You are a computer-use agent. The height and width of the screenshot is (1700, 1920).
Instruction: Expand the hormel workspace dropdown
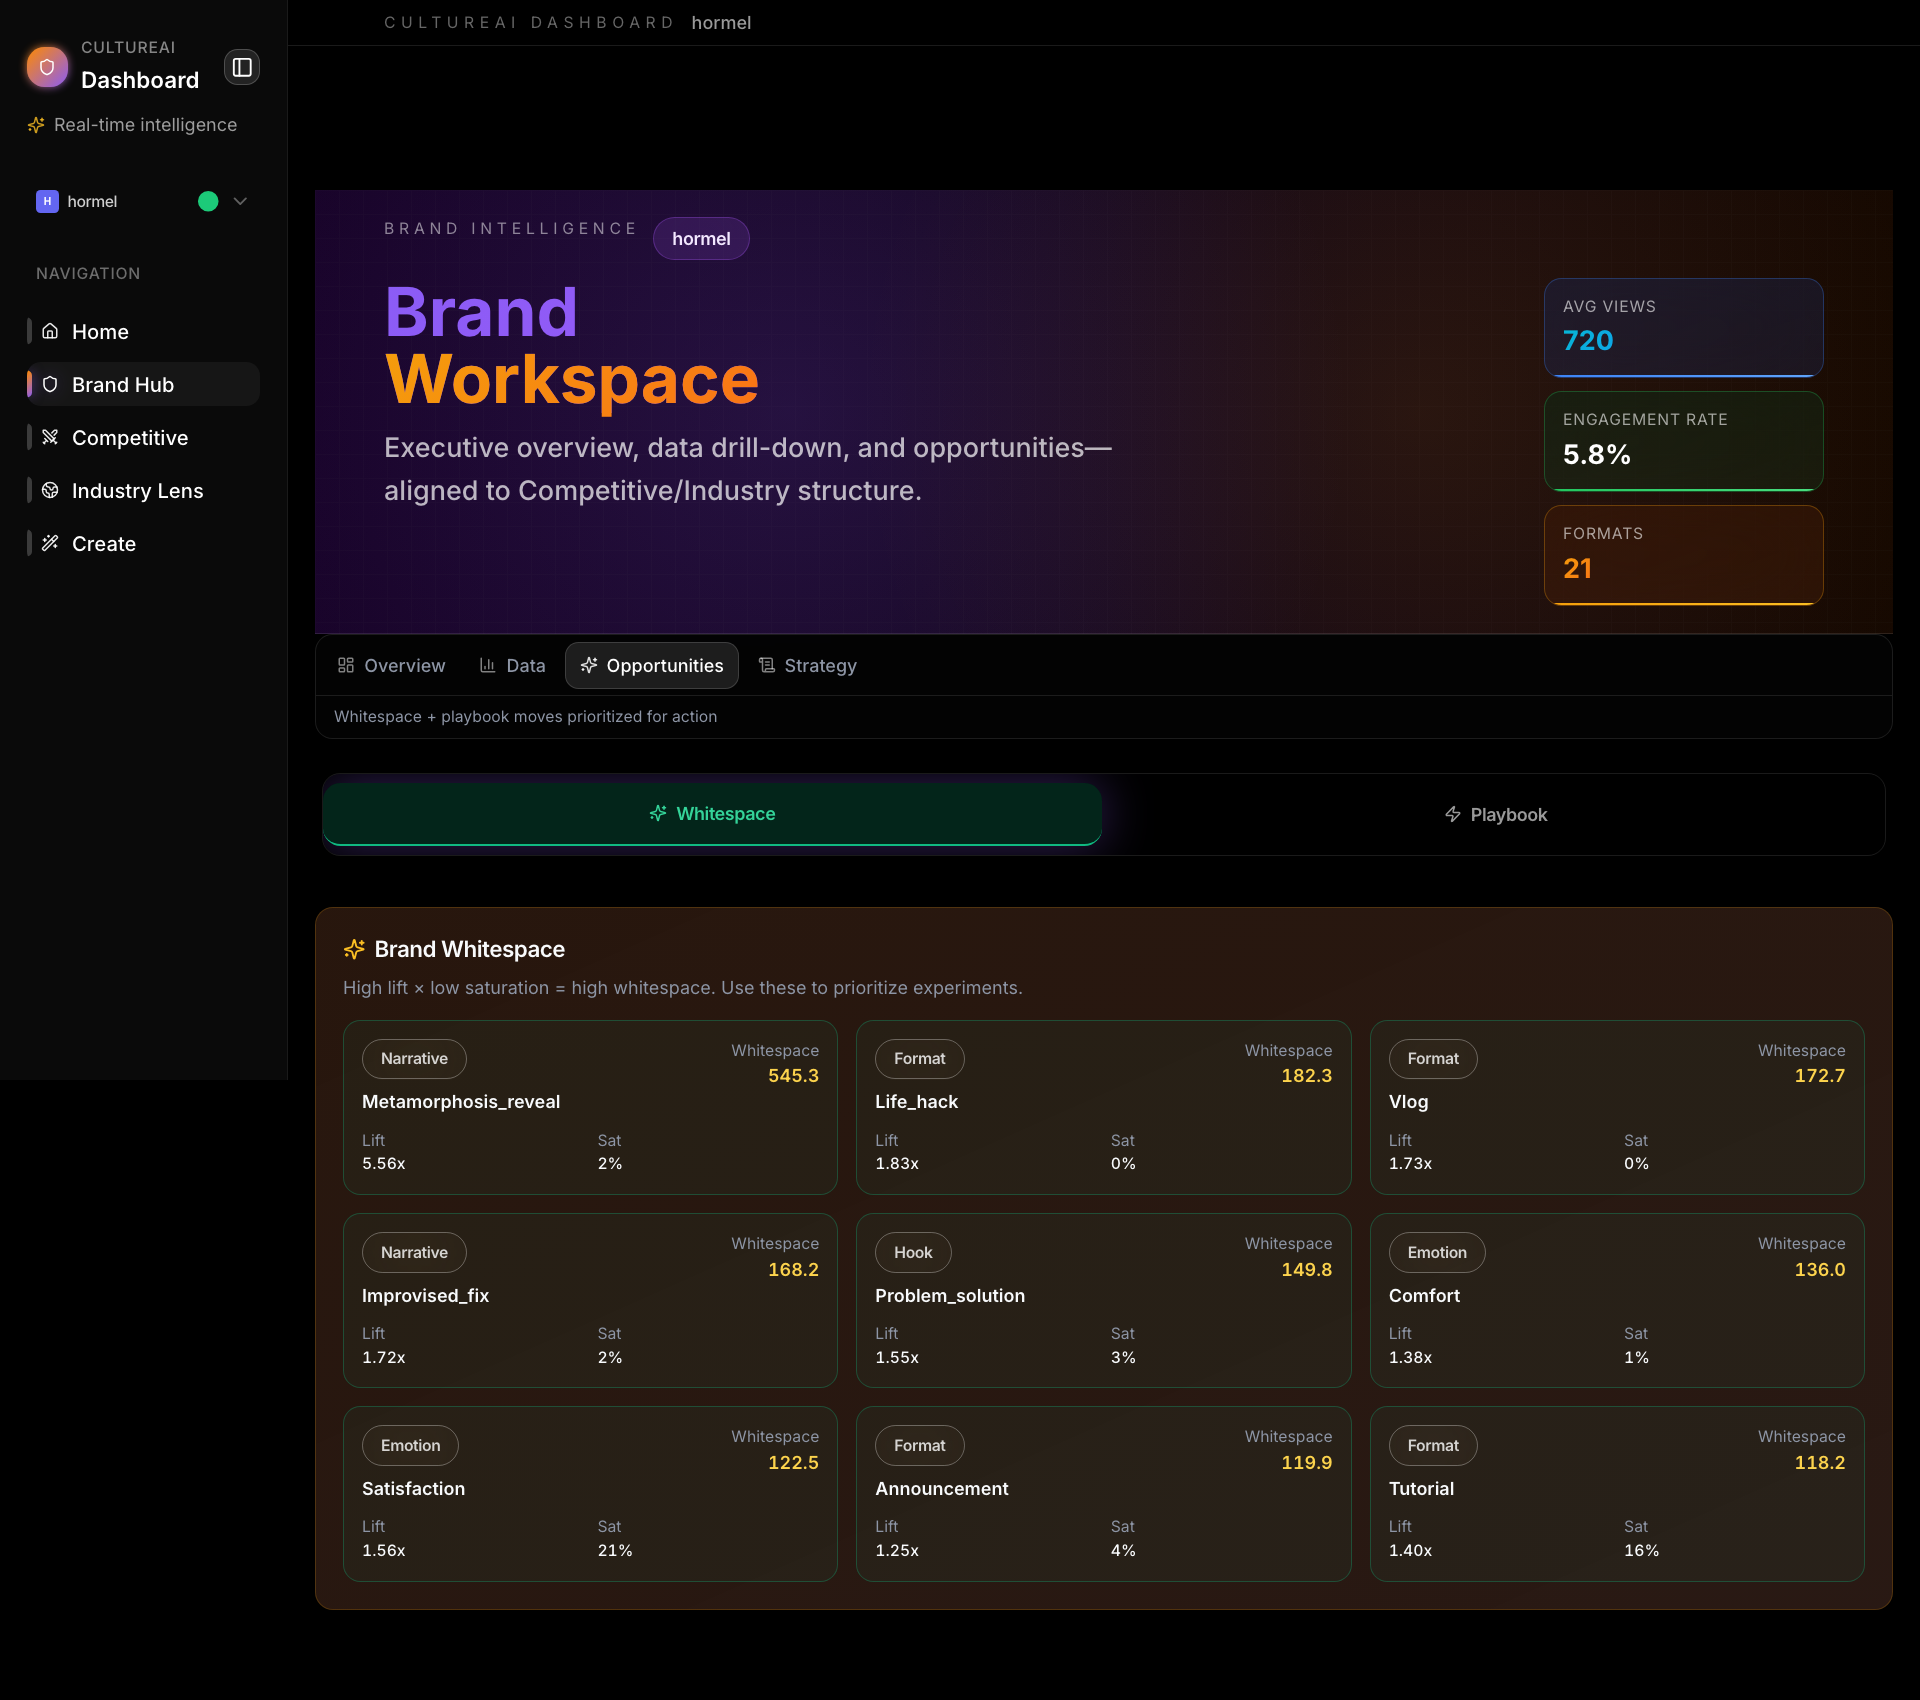click(239, 201)
